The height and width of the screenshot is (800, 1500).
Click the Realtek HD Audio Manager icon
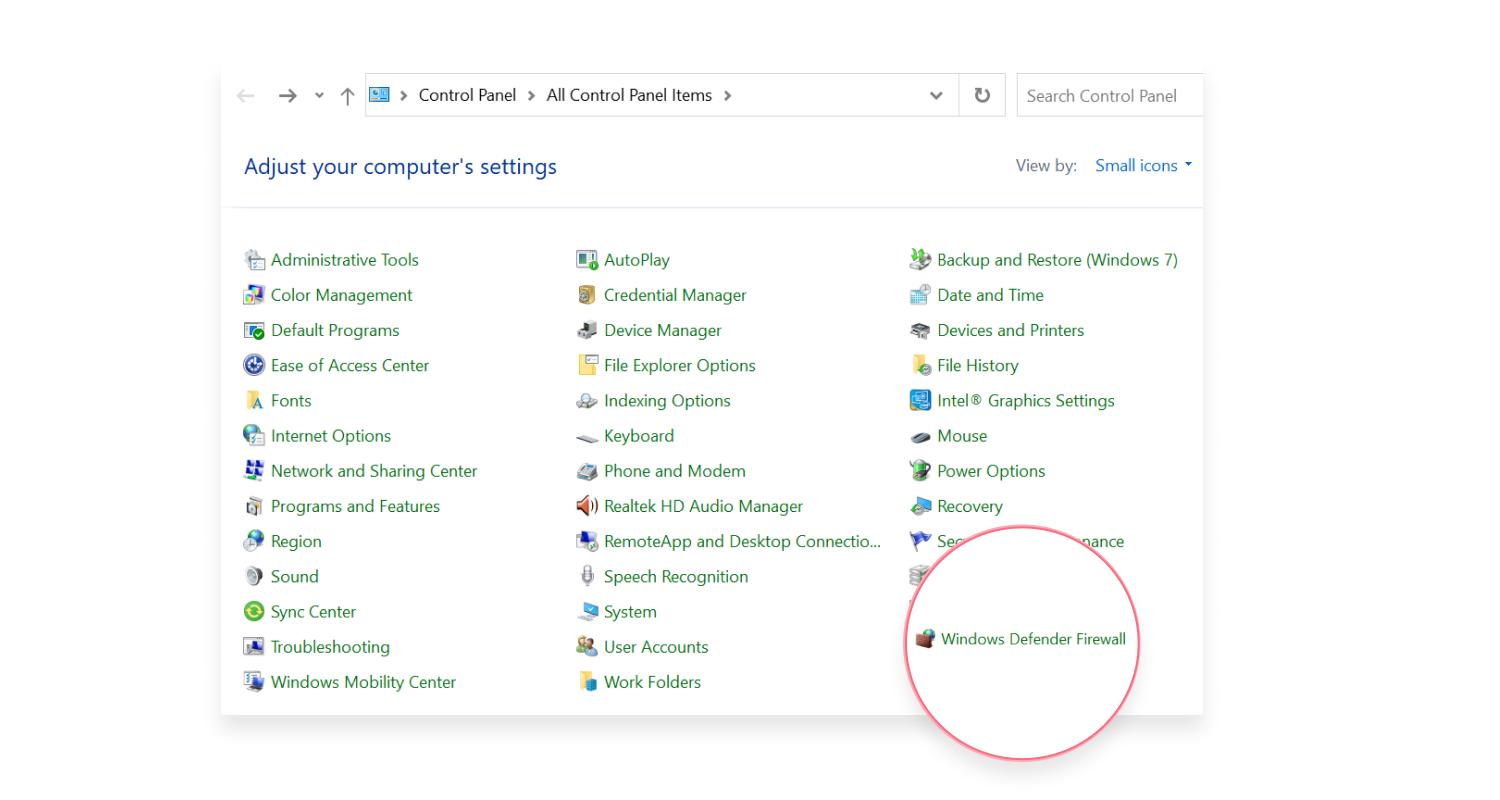pos(587,506)
